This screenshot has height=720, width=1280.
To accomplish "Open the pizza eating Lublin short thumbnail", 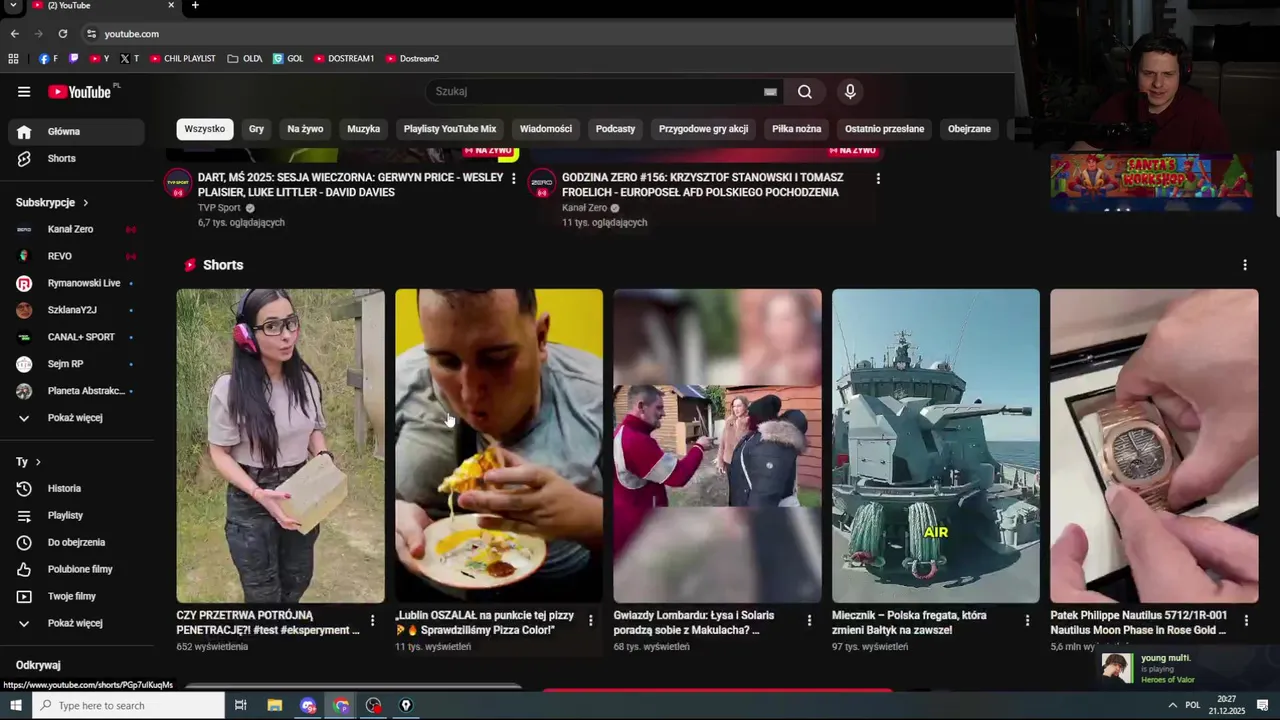I will [x=499, y=446].
